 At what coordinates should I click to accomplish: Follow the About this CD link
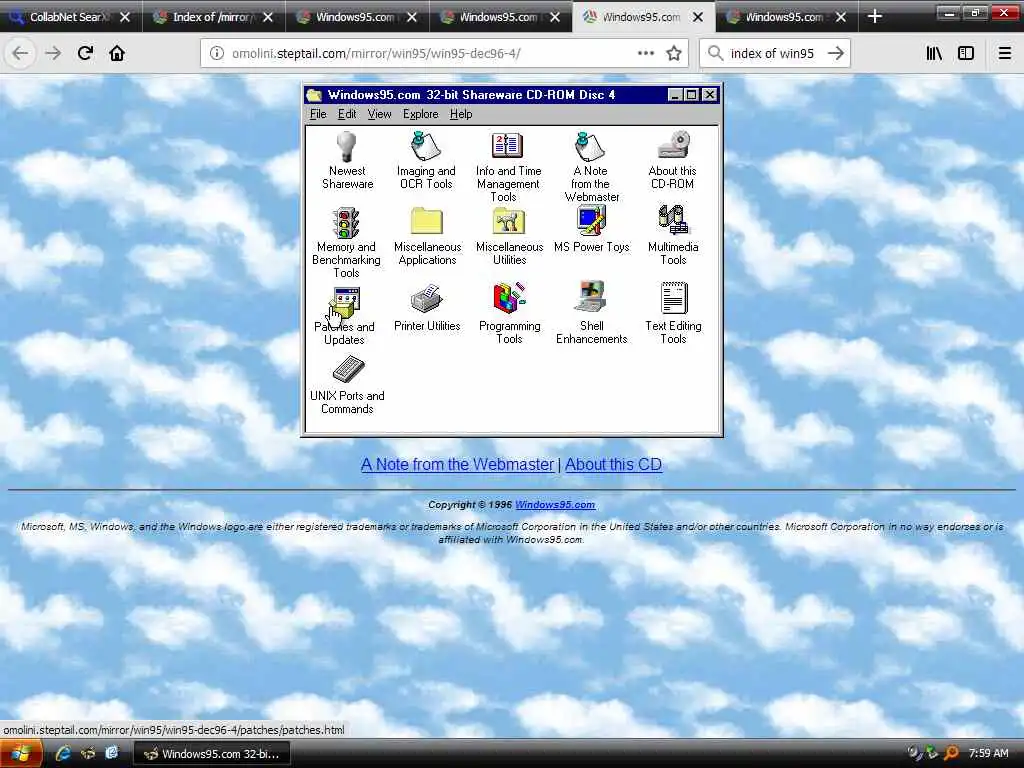pyautogui.click(x=613, y=464)
